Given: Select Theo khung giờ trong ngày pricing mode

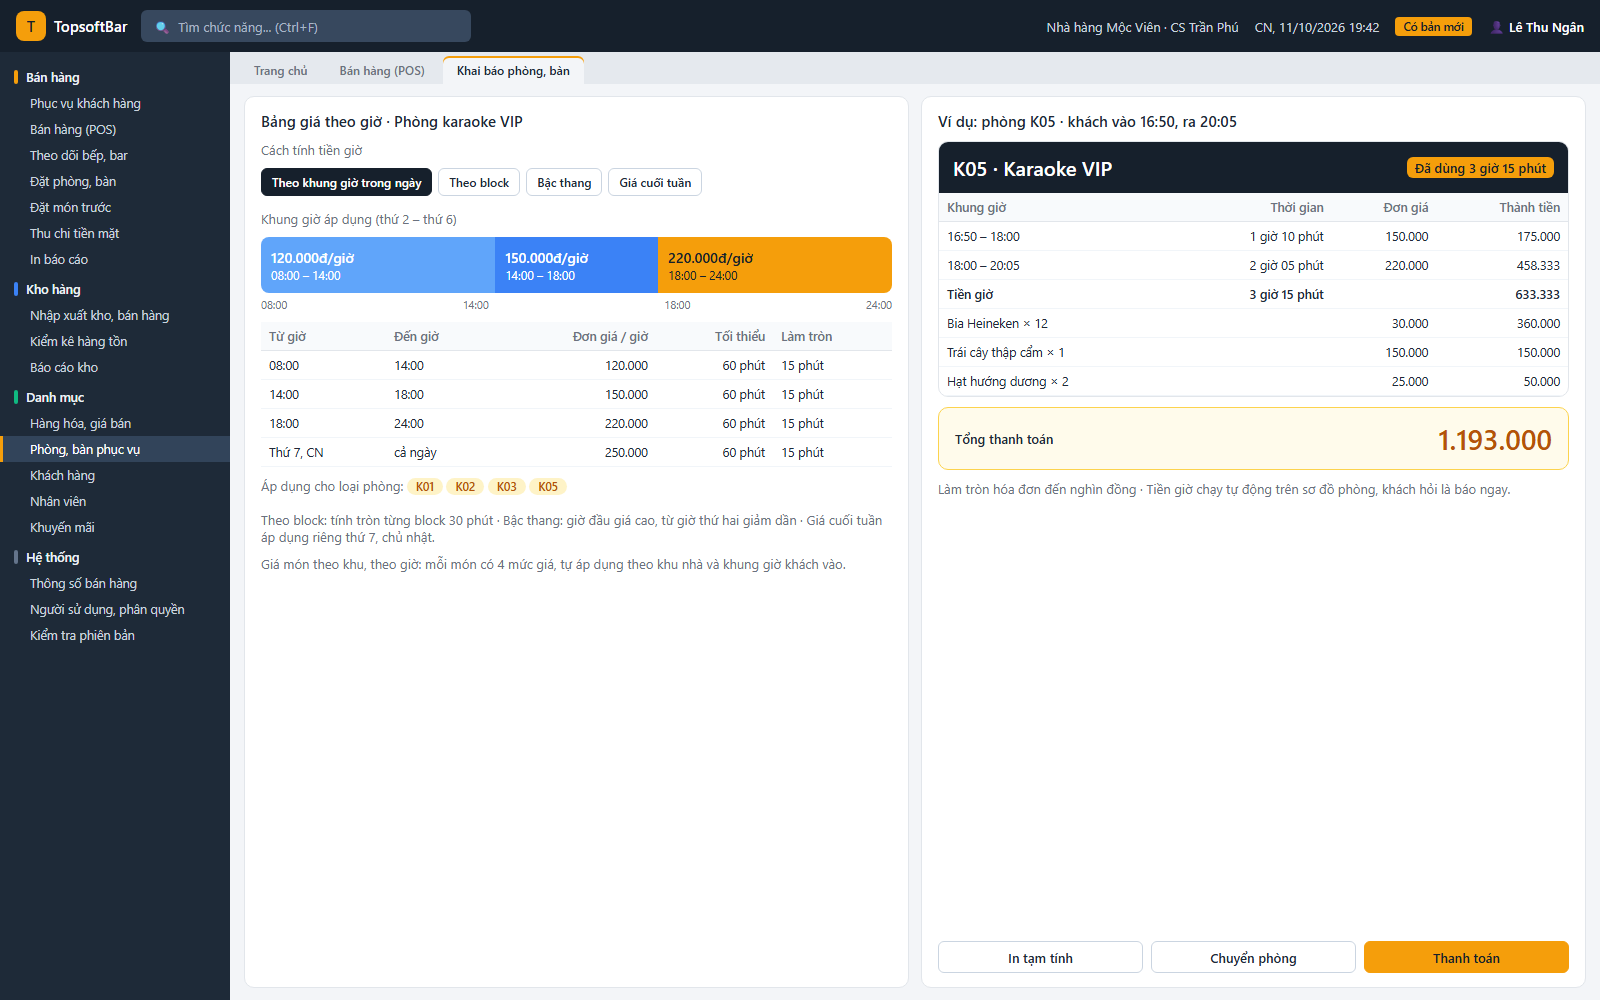Looking at the screenshot, I should point(346,182).
